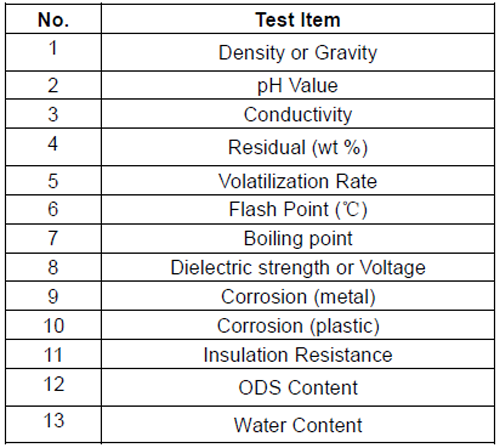Select row number 5 cell
This screenshot has height=448, width=500.
point(53,181)
